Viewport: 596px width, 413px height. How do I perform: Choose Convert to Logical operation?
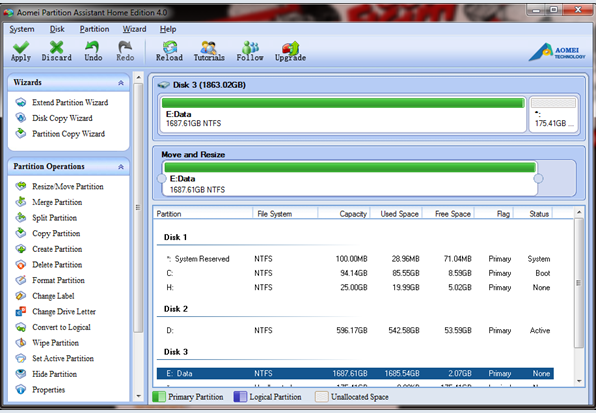(x=61, y=327)
